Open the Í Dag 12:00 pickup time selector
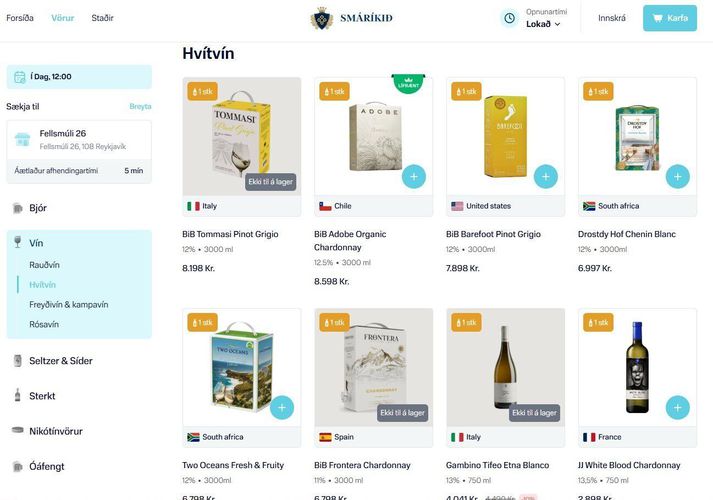Screen dimensions: 713x500 (79, 77)
